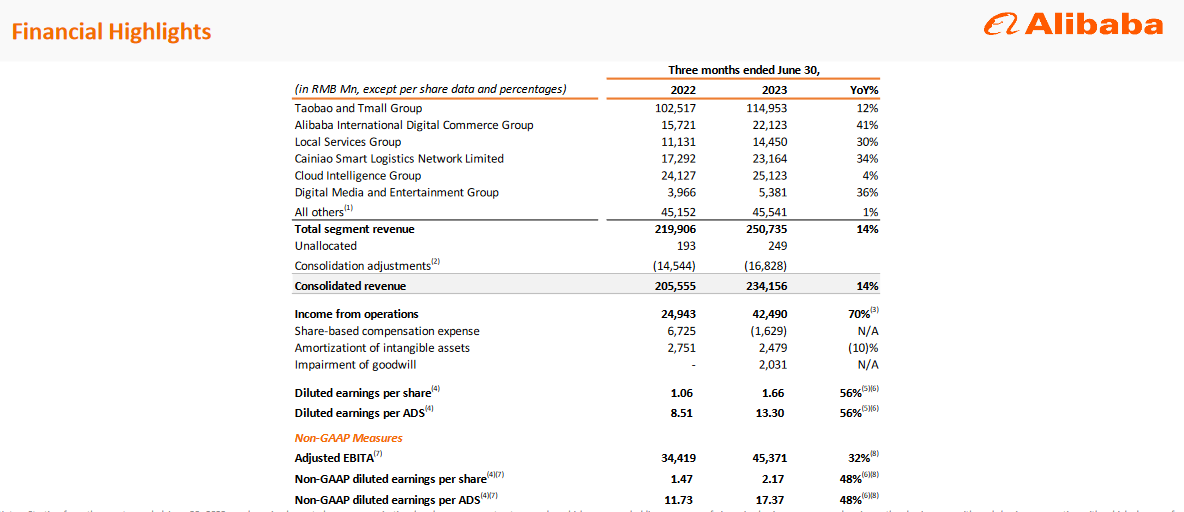Click the All others row label

point(324,211)
